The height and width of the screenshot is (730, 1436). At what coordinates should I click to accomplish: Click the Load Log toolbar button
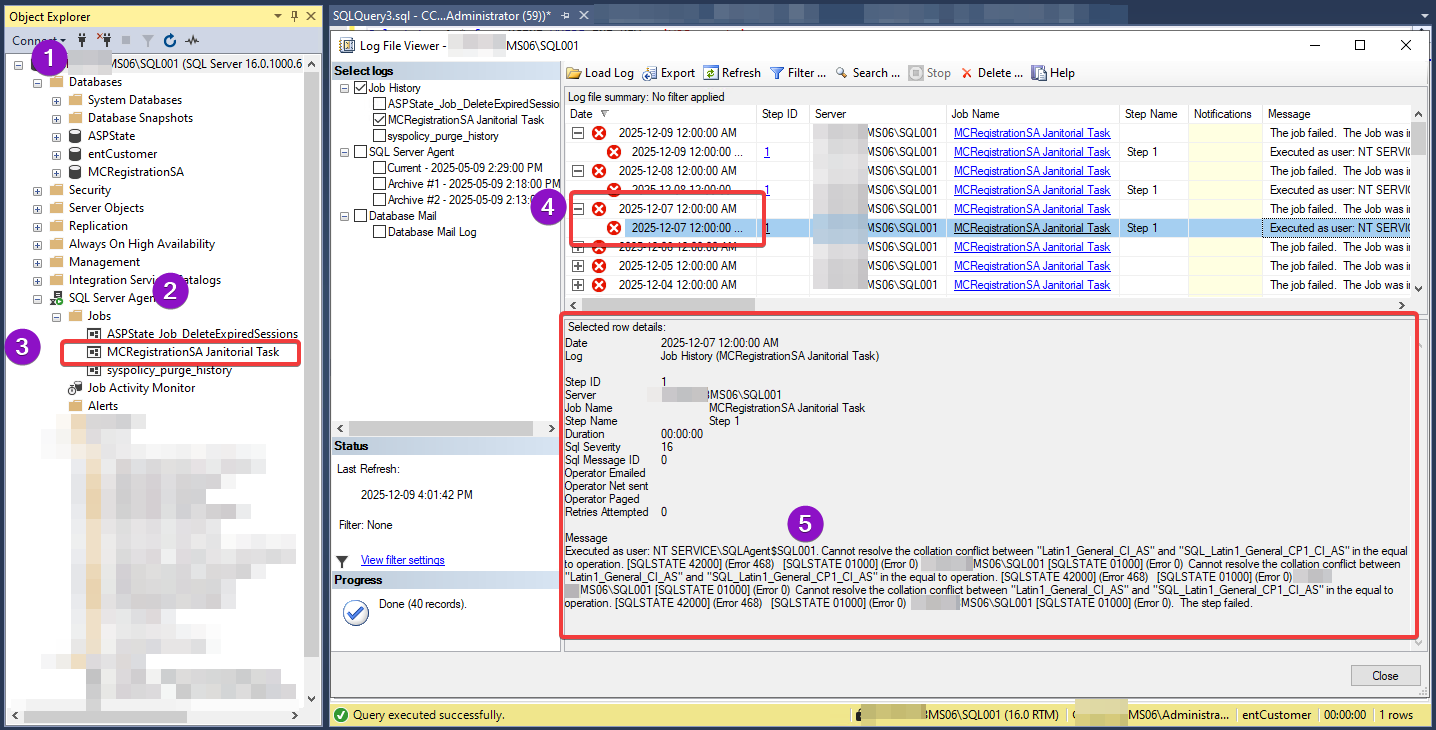[x=600, y=73]
